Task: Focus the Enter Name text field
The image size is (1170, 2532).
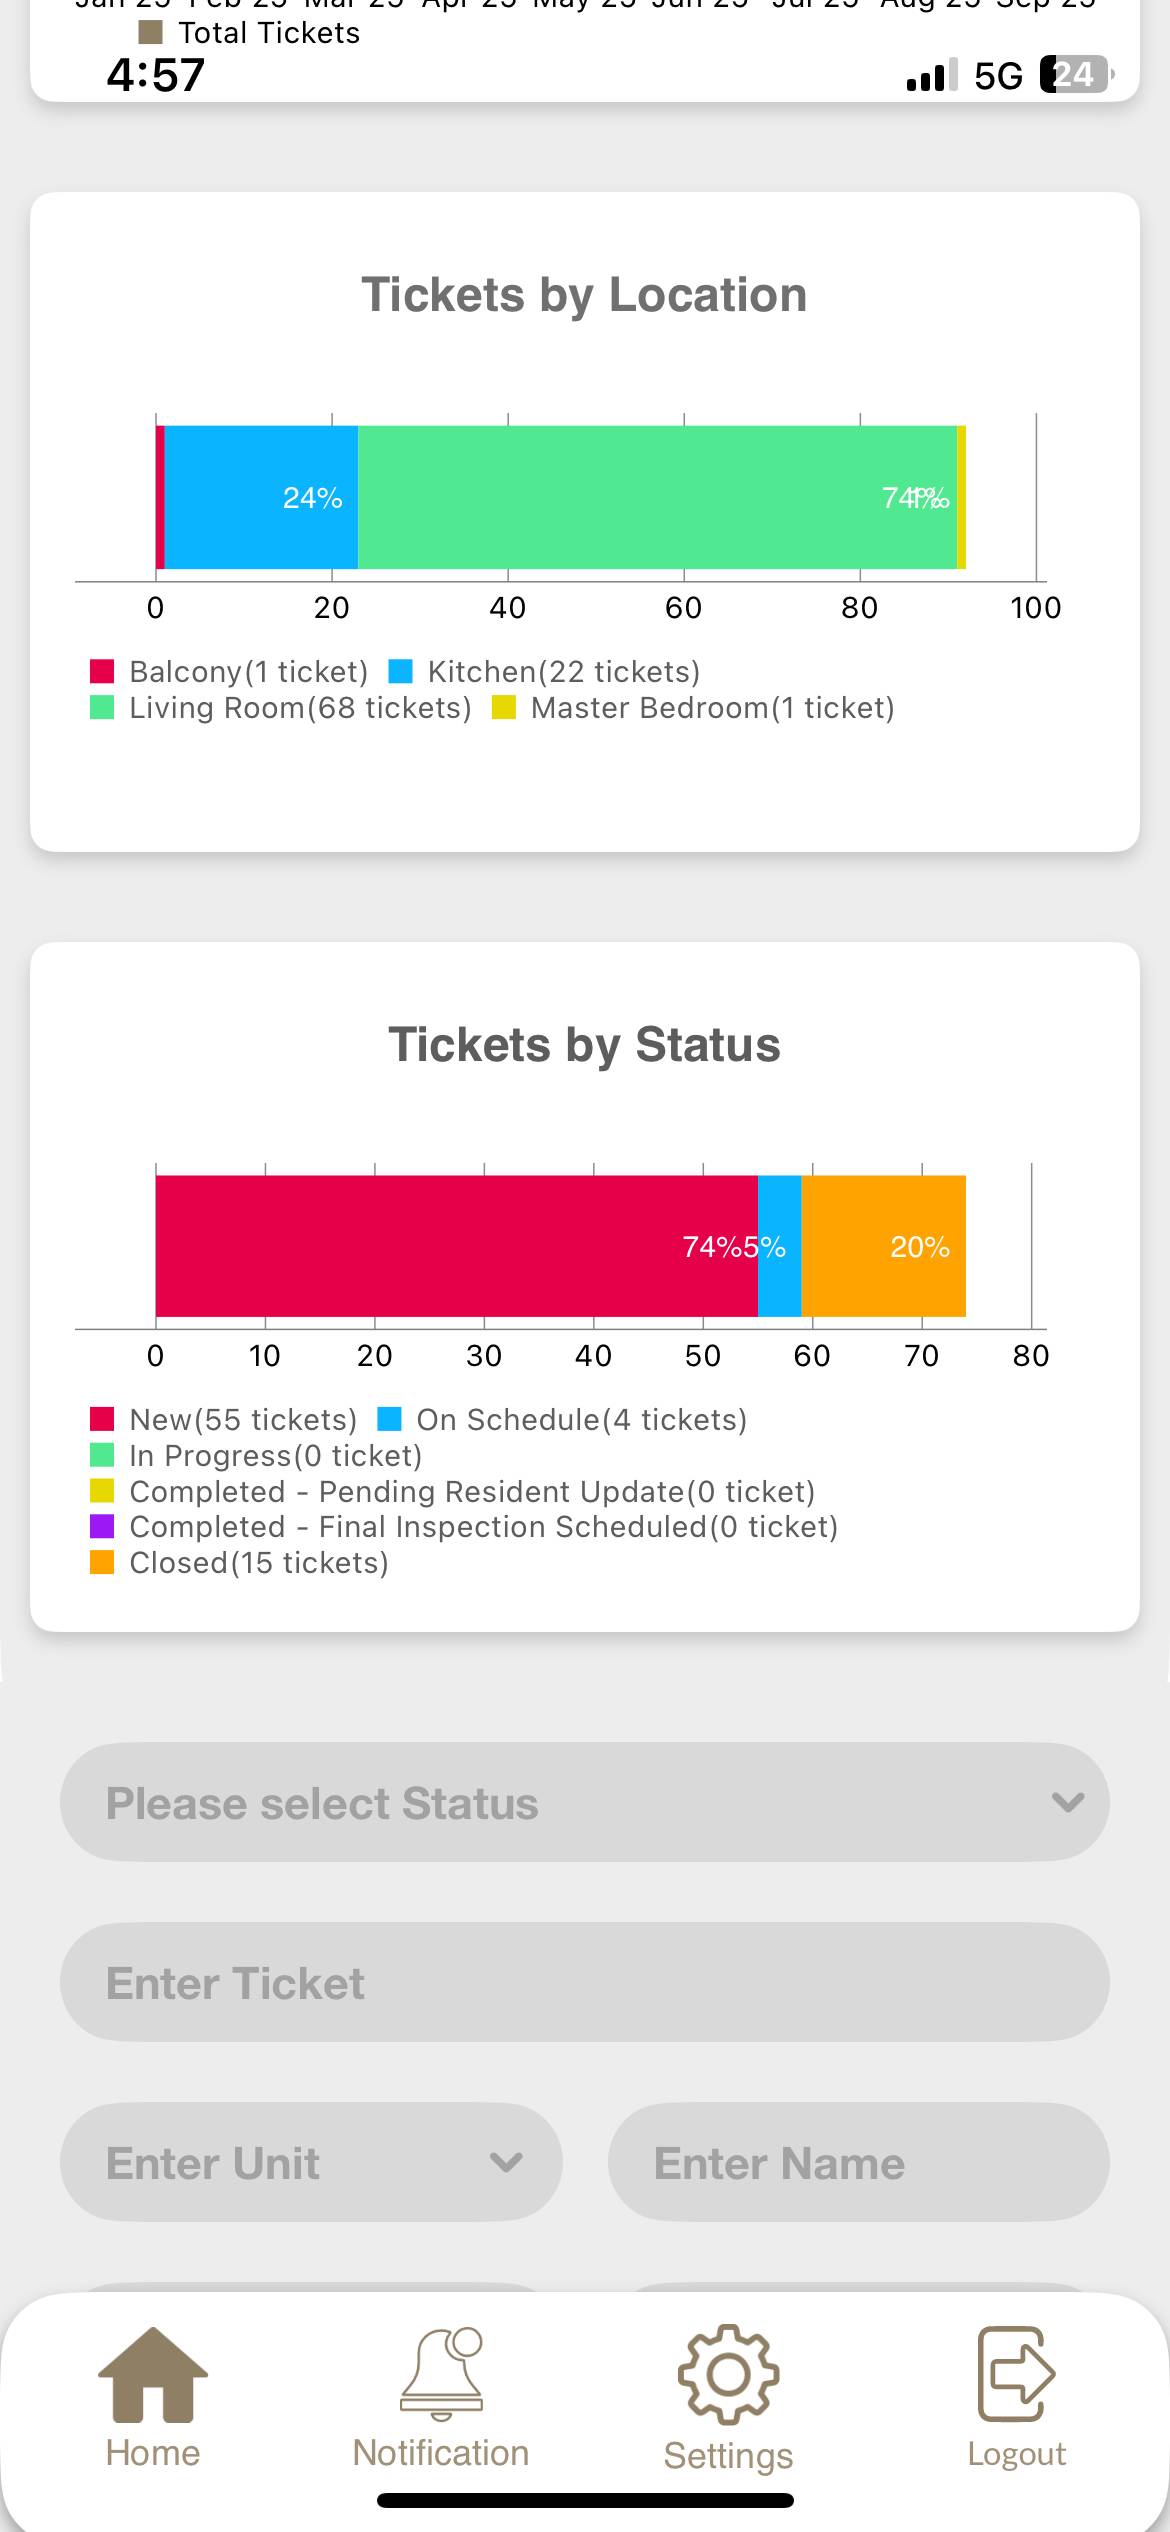Action: [x=858, y=2162]
